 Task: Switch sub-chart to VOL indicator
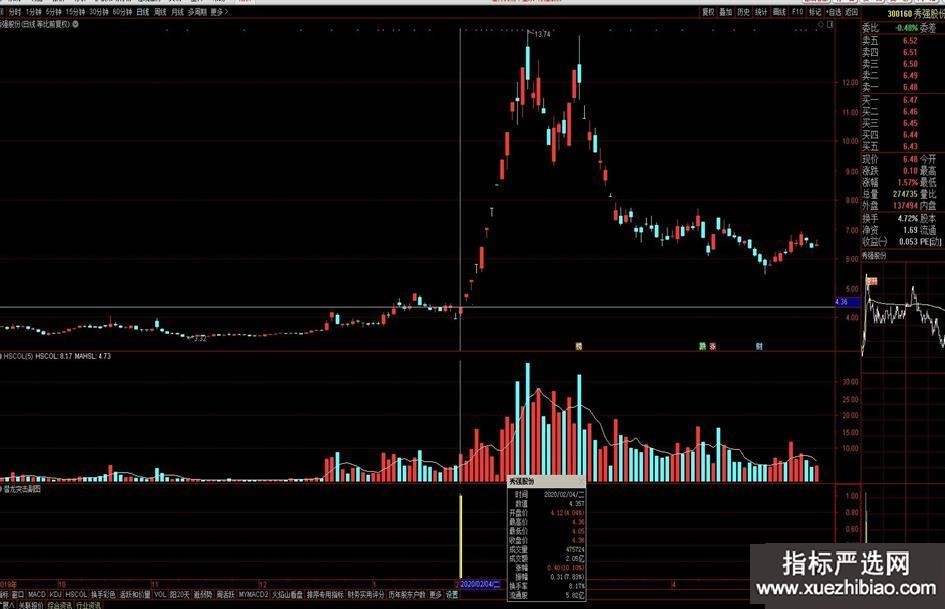[160, 595]
